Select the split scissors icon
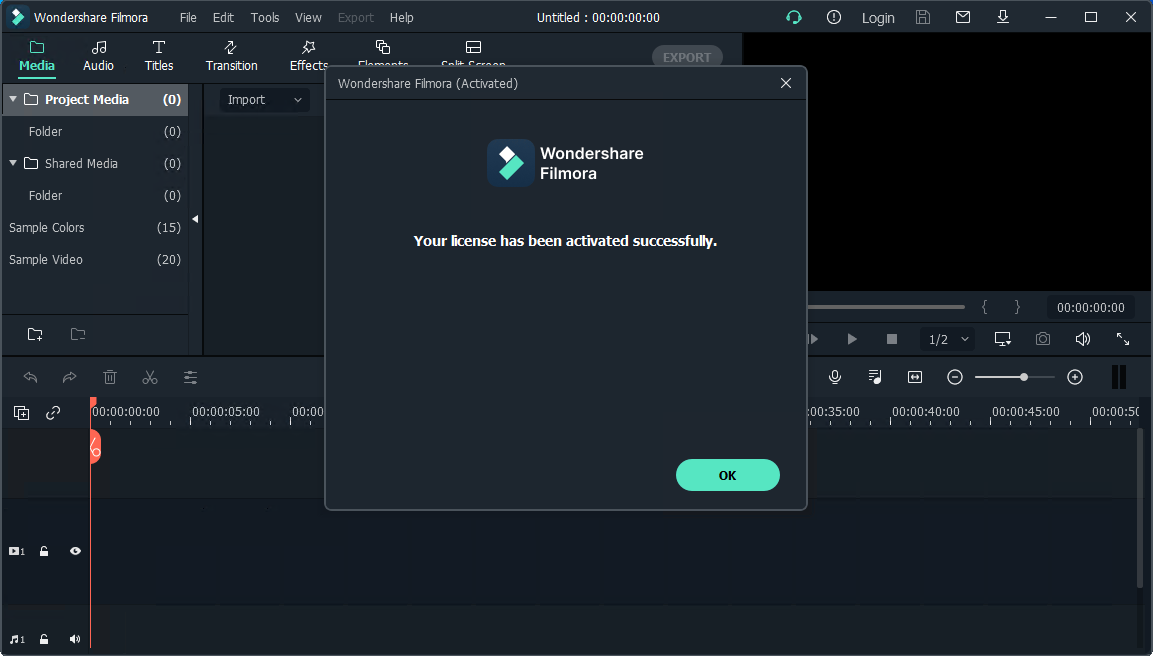The image size is (1153, 656). 150,377
